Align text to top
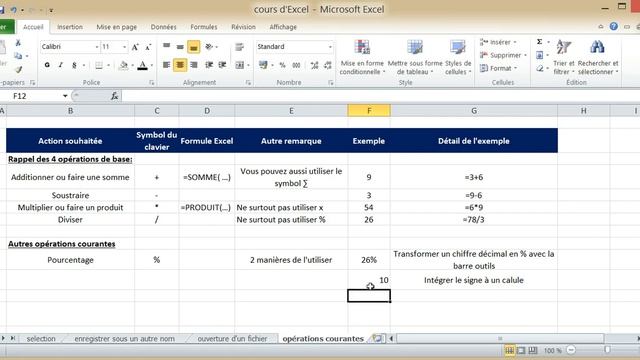640x360 pixels. (167, 47)
